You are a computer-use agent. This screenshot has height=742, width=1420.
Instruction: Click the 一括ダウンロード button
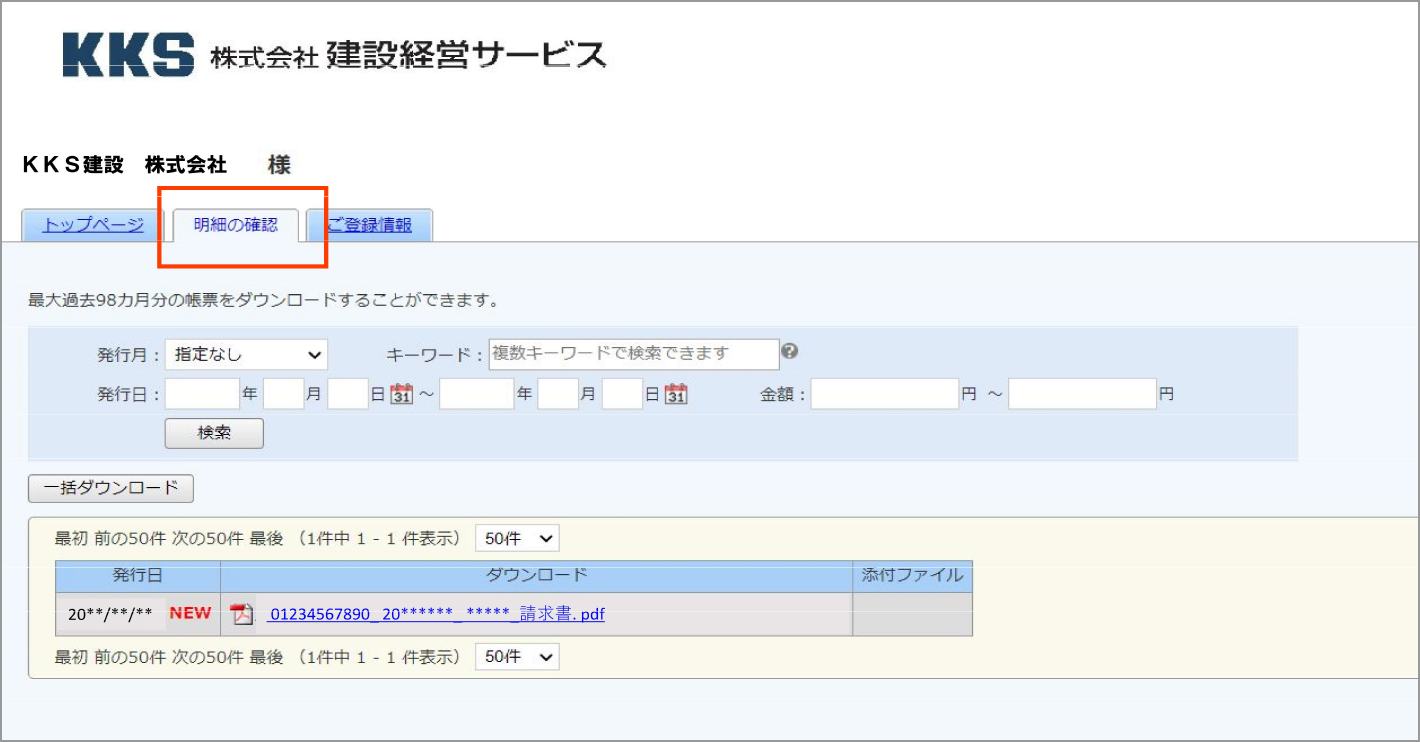coord(111,488)
